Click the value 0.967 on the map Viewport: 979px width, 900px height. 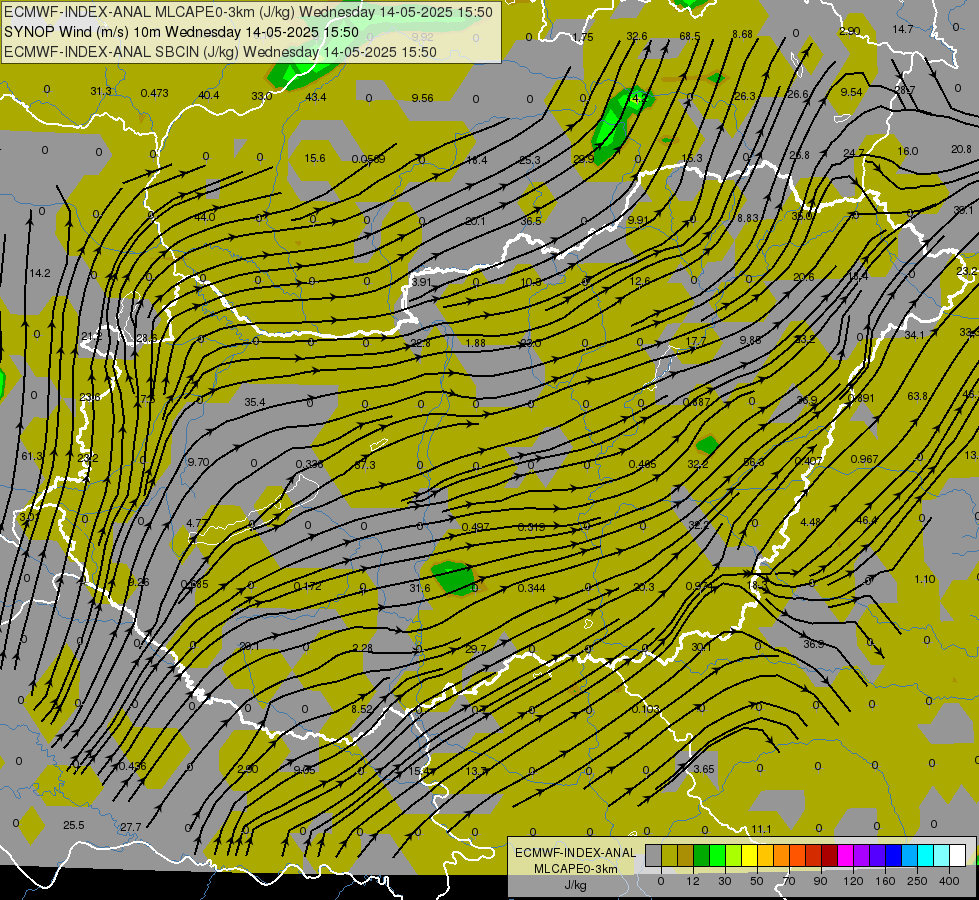tap(864, 459)
